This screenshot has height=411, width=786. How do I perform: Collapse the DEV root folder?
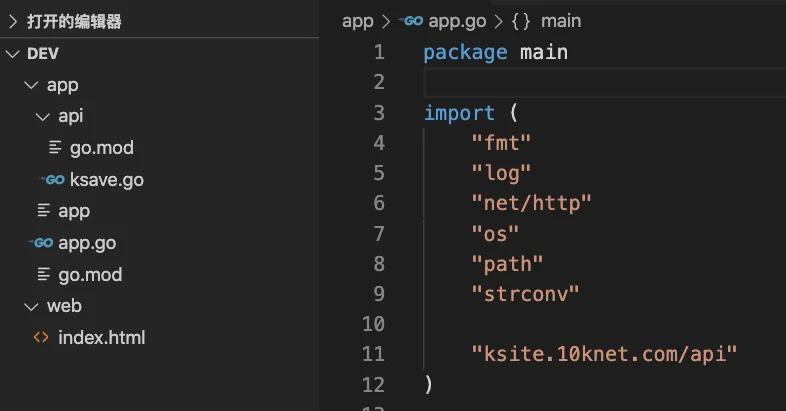pyautogui.click(x=12, y=53)
